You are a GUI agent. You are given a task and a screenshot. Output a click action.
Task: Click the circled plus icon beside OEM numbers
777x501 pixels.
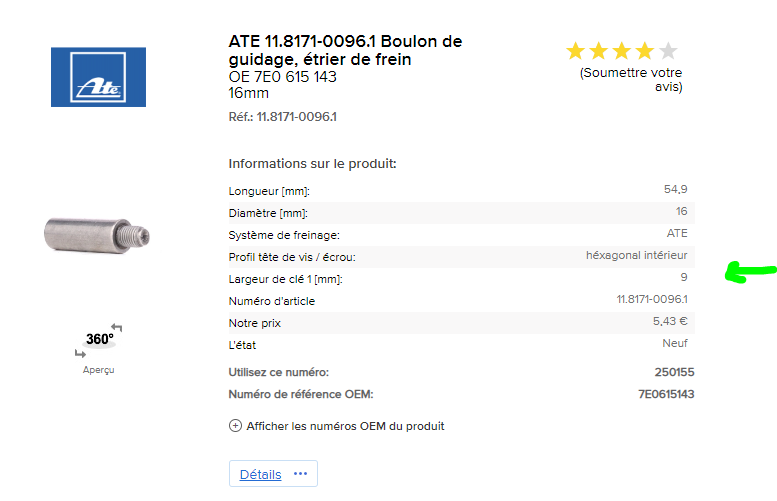pyautogui.click(x=236, y=425)
